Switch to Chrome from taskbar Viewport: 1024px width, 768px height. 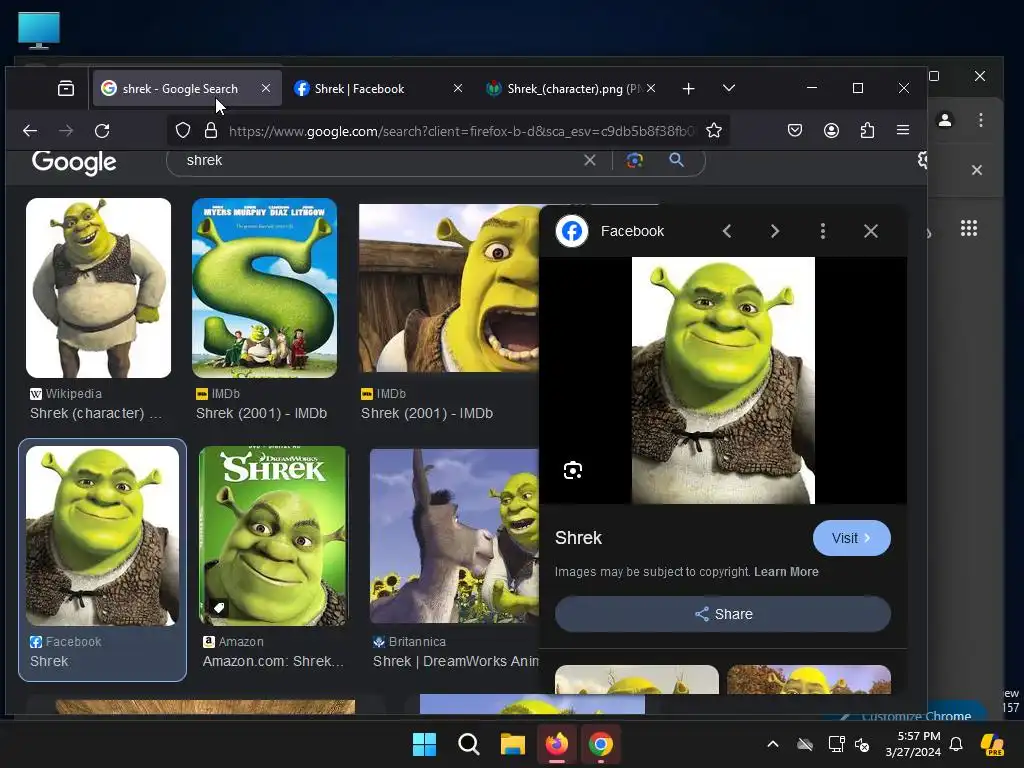click(x=600, y=744)
